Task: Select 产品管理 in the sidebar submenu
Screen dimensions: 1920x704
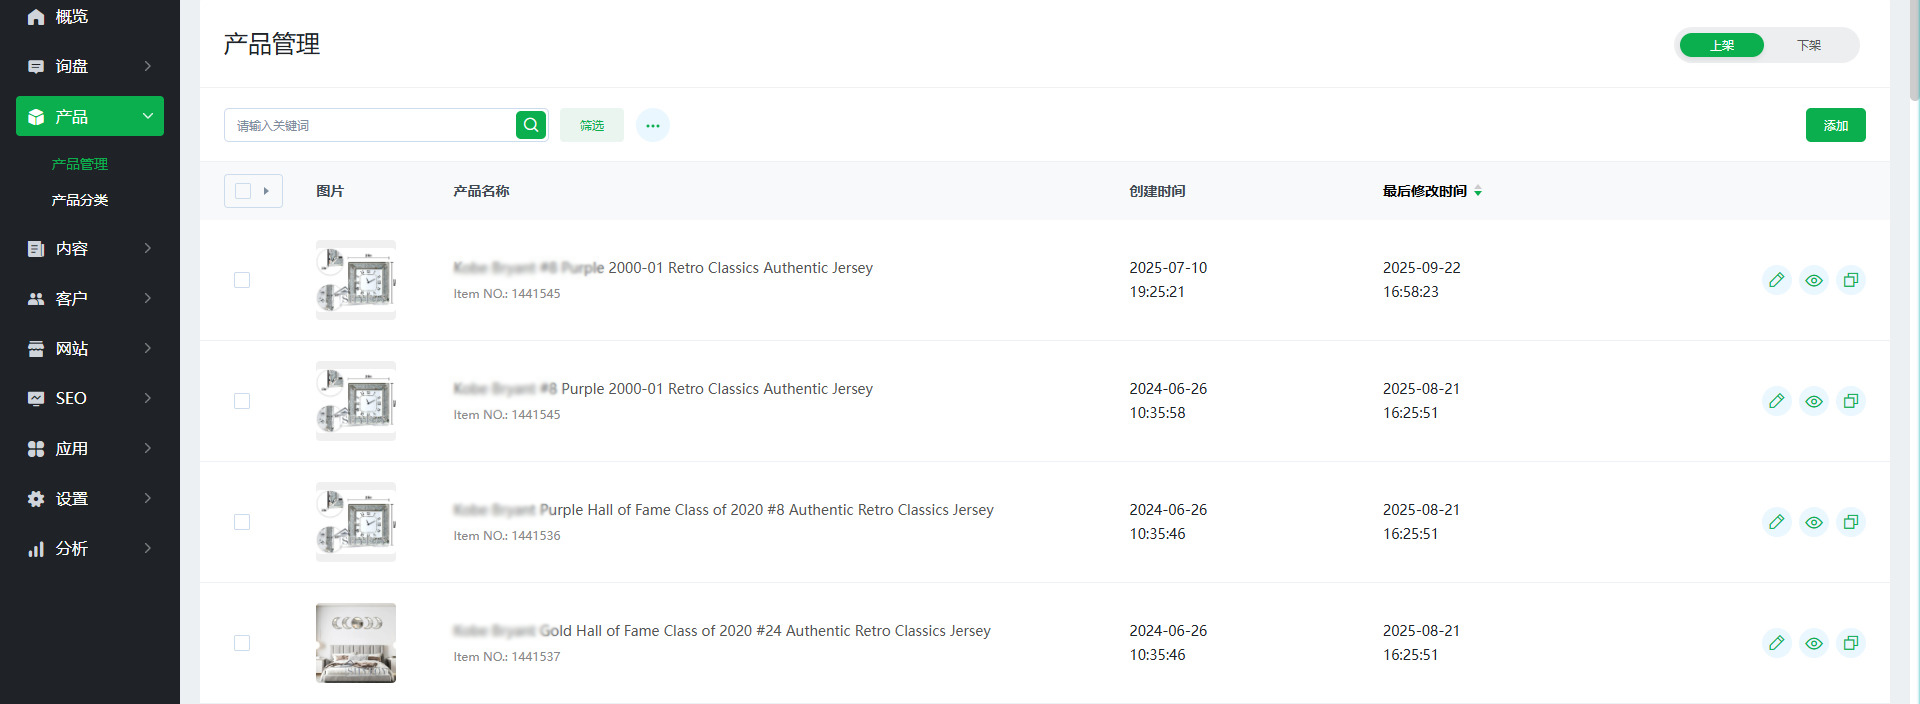Action: 80,164
